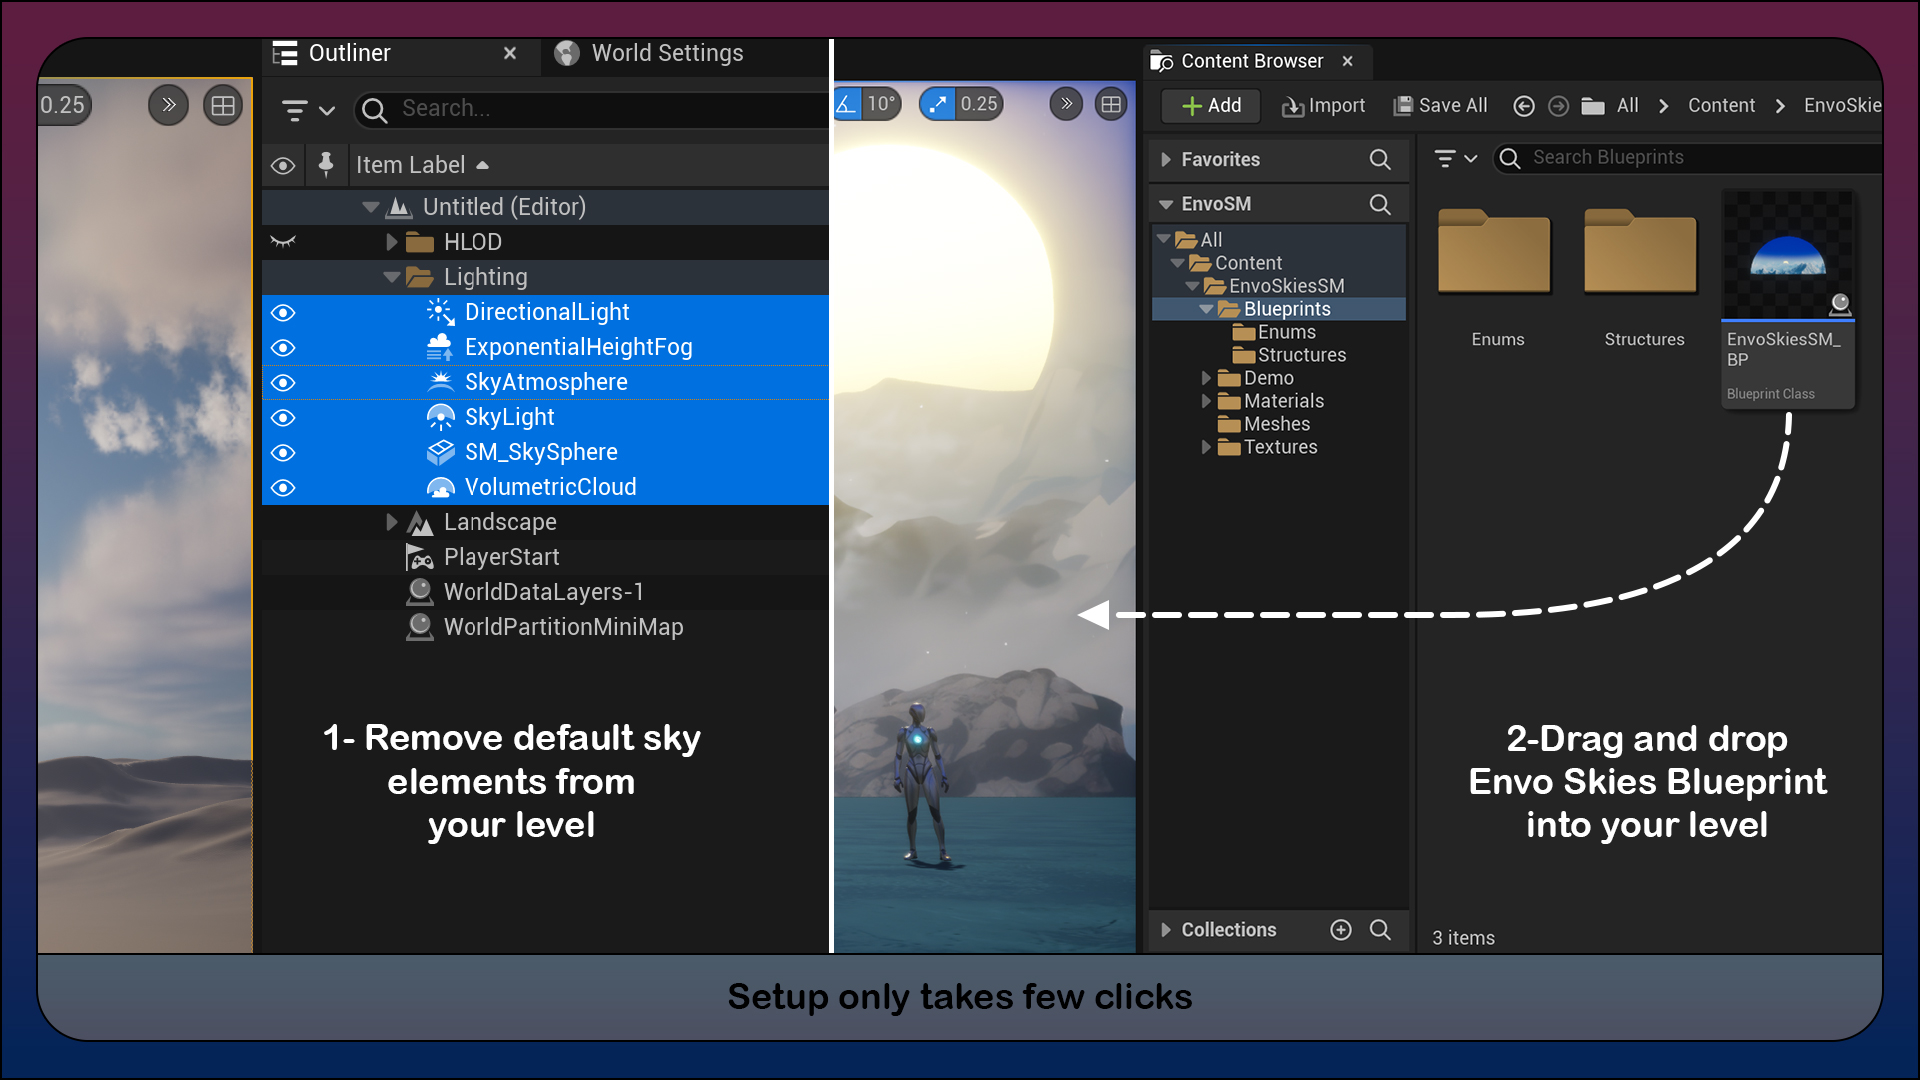Image resolution: width=1920 pixels, height=1080 pixels.
Task: Hide the DirectionalLight actor
Action: [283, 312]
